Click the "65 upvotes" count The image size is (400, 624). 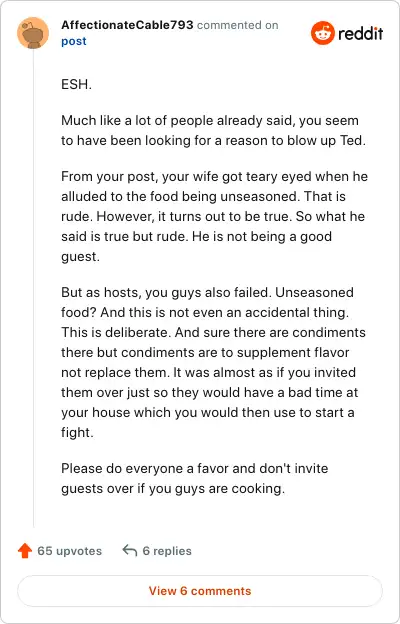(x=70, y=551)
